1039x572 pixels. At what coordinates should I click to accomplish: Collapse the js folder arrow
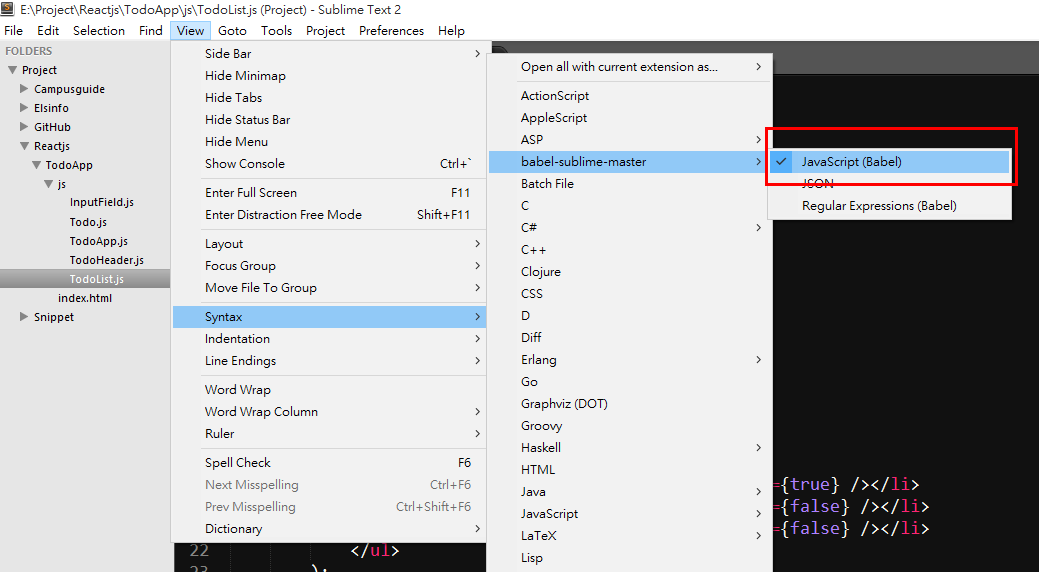pyautogui.click(x=48, y=184)
